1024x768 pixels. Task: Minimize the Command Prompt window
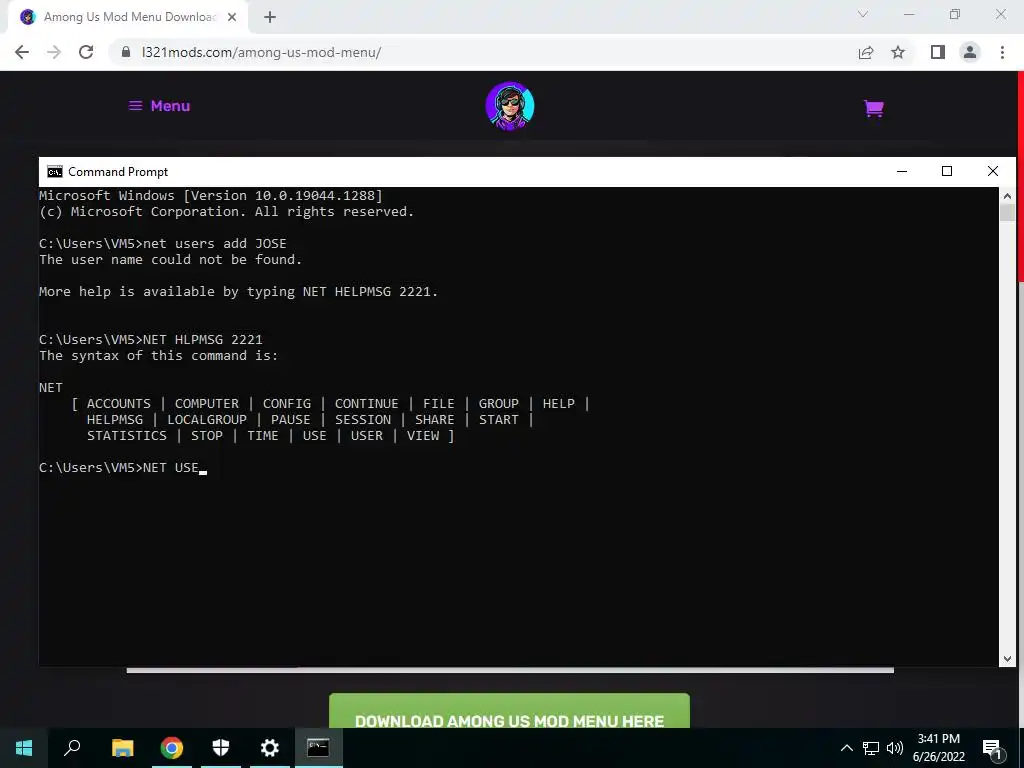click(x=902, y=171)
